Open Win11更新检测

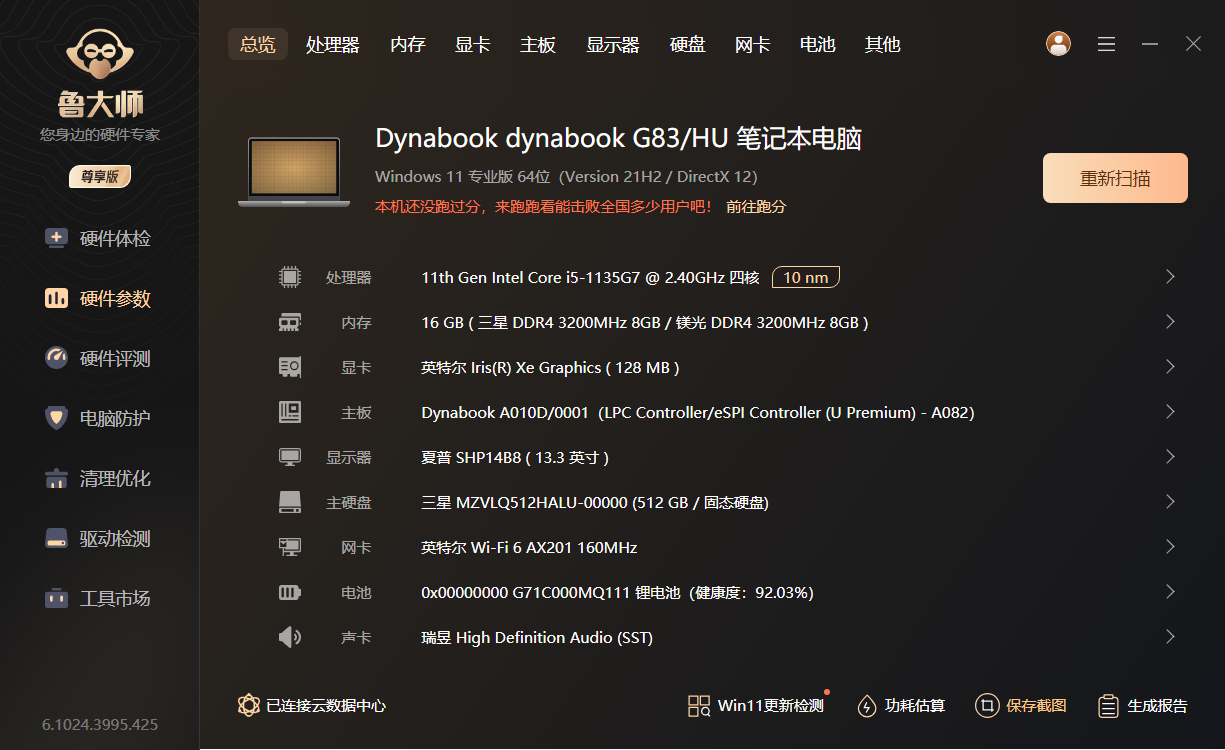757,705
